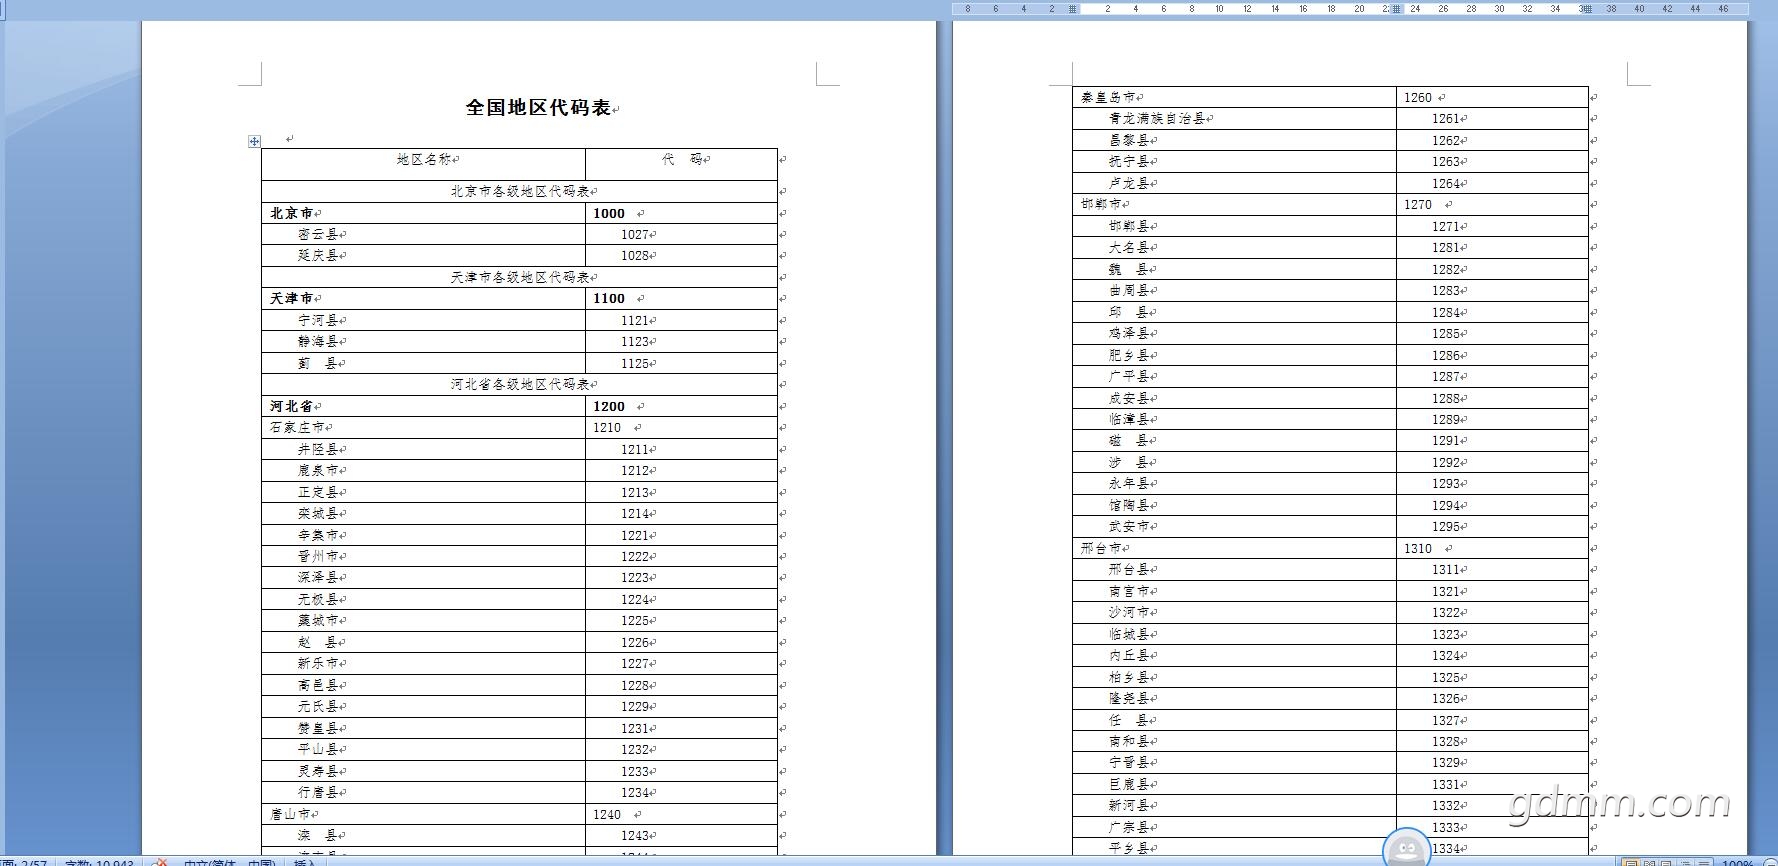Click the floating QQ penguin icon
Viewport: 1778px width, 866px height.
[1406, 848]
